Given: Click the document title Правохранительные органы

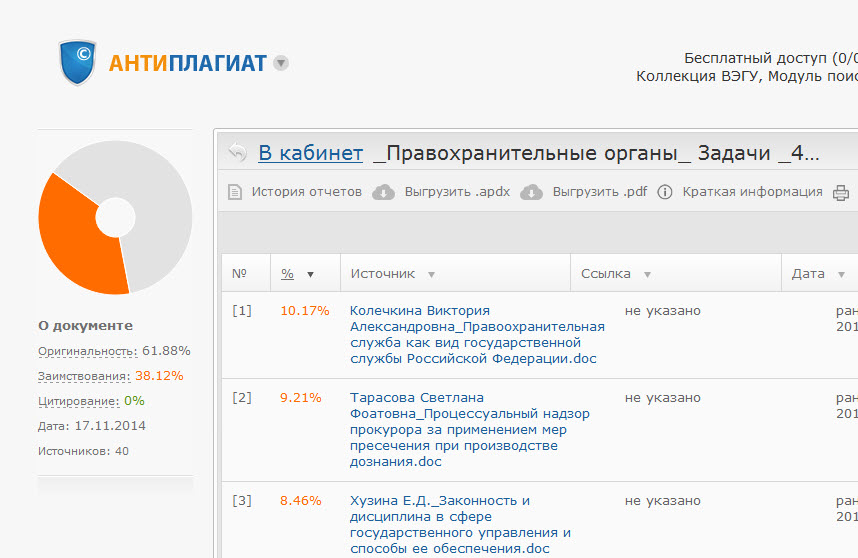Looking at the screenshot, I should click(x=596, y=153).
